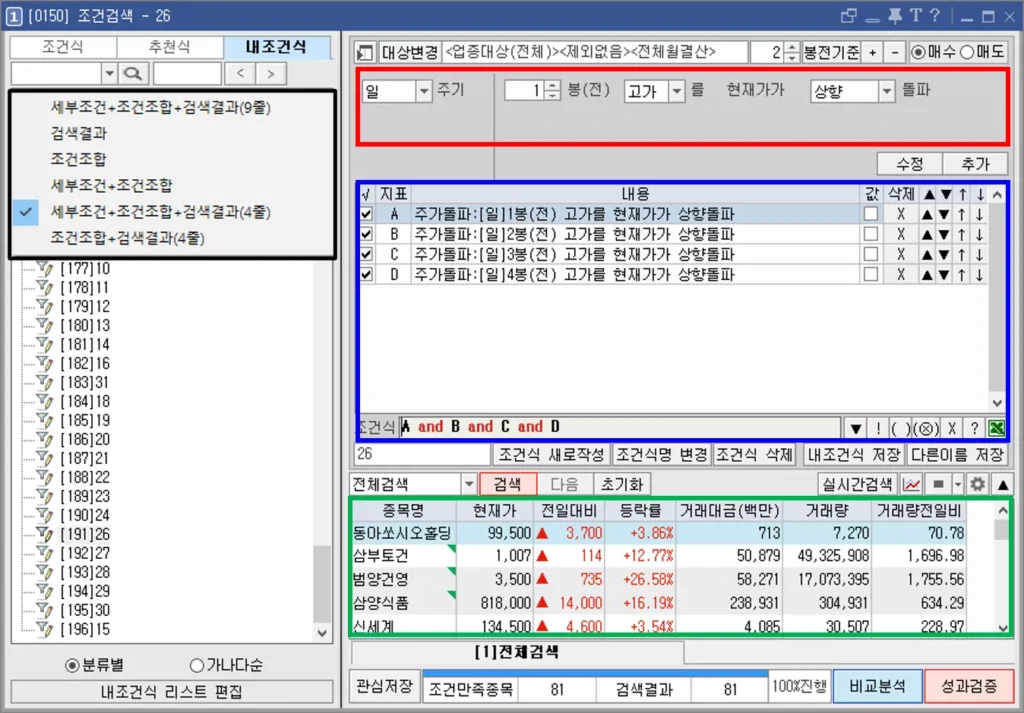This screenshot has width=1024, height=713.
Task: Click the A and B and C and D formula field
Action: click(620, 428)
